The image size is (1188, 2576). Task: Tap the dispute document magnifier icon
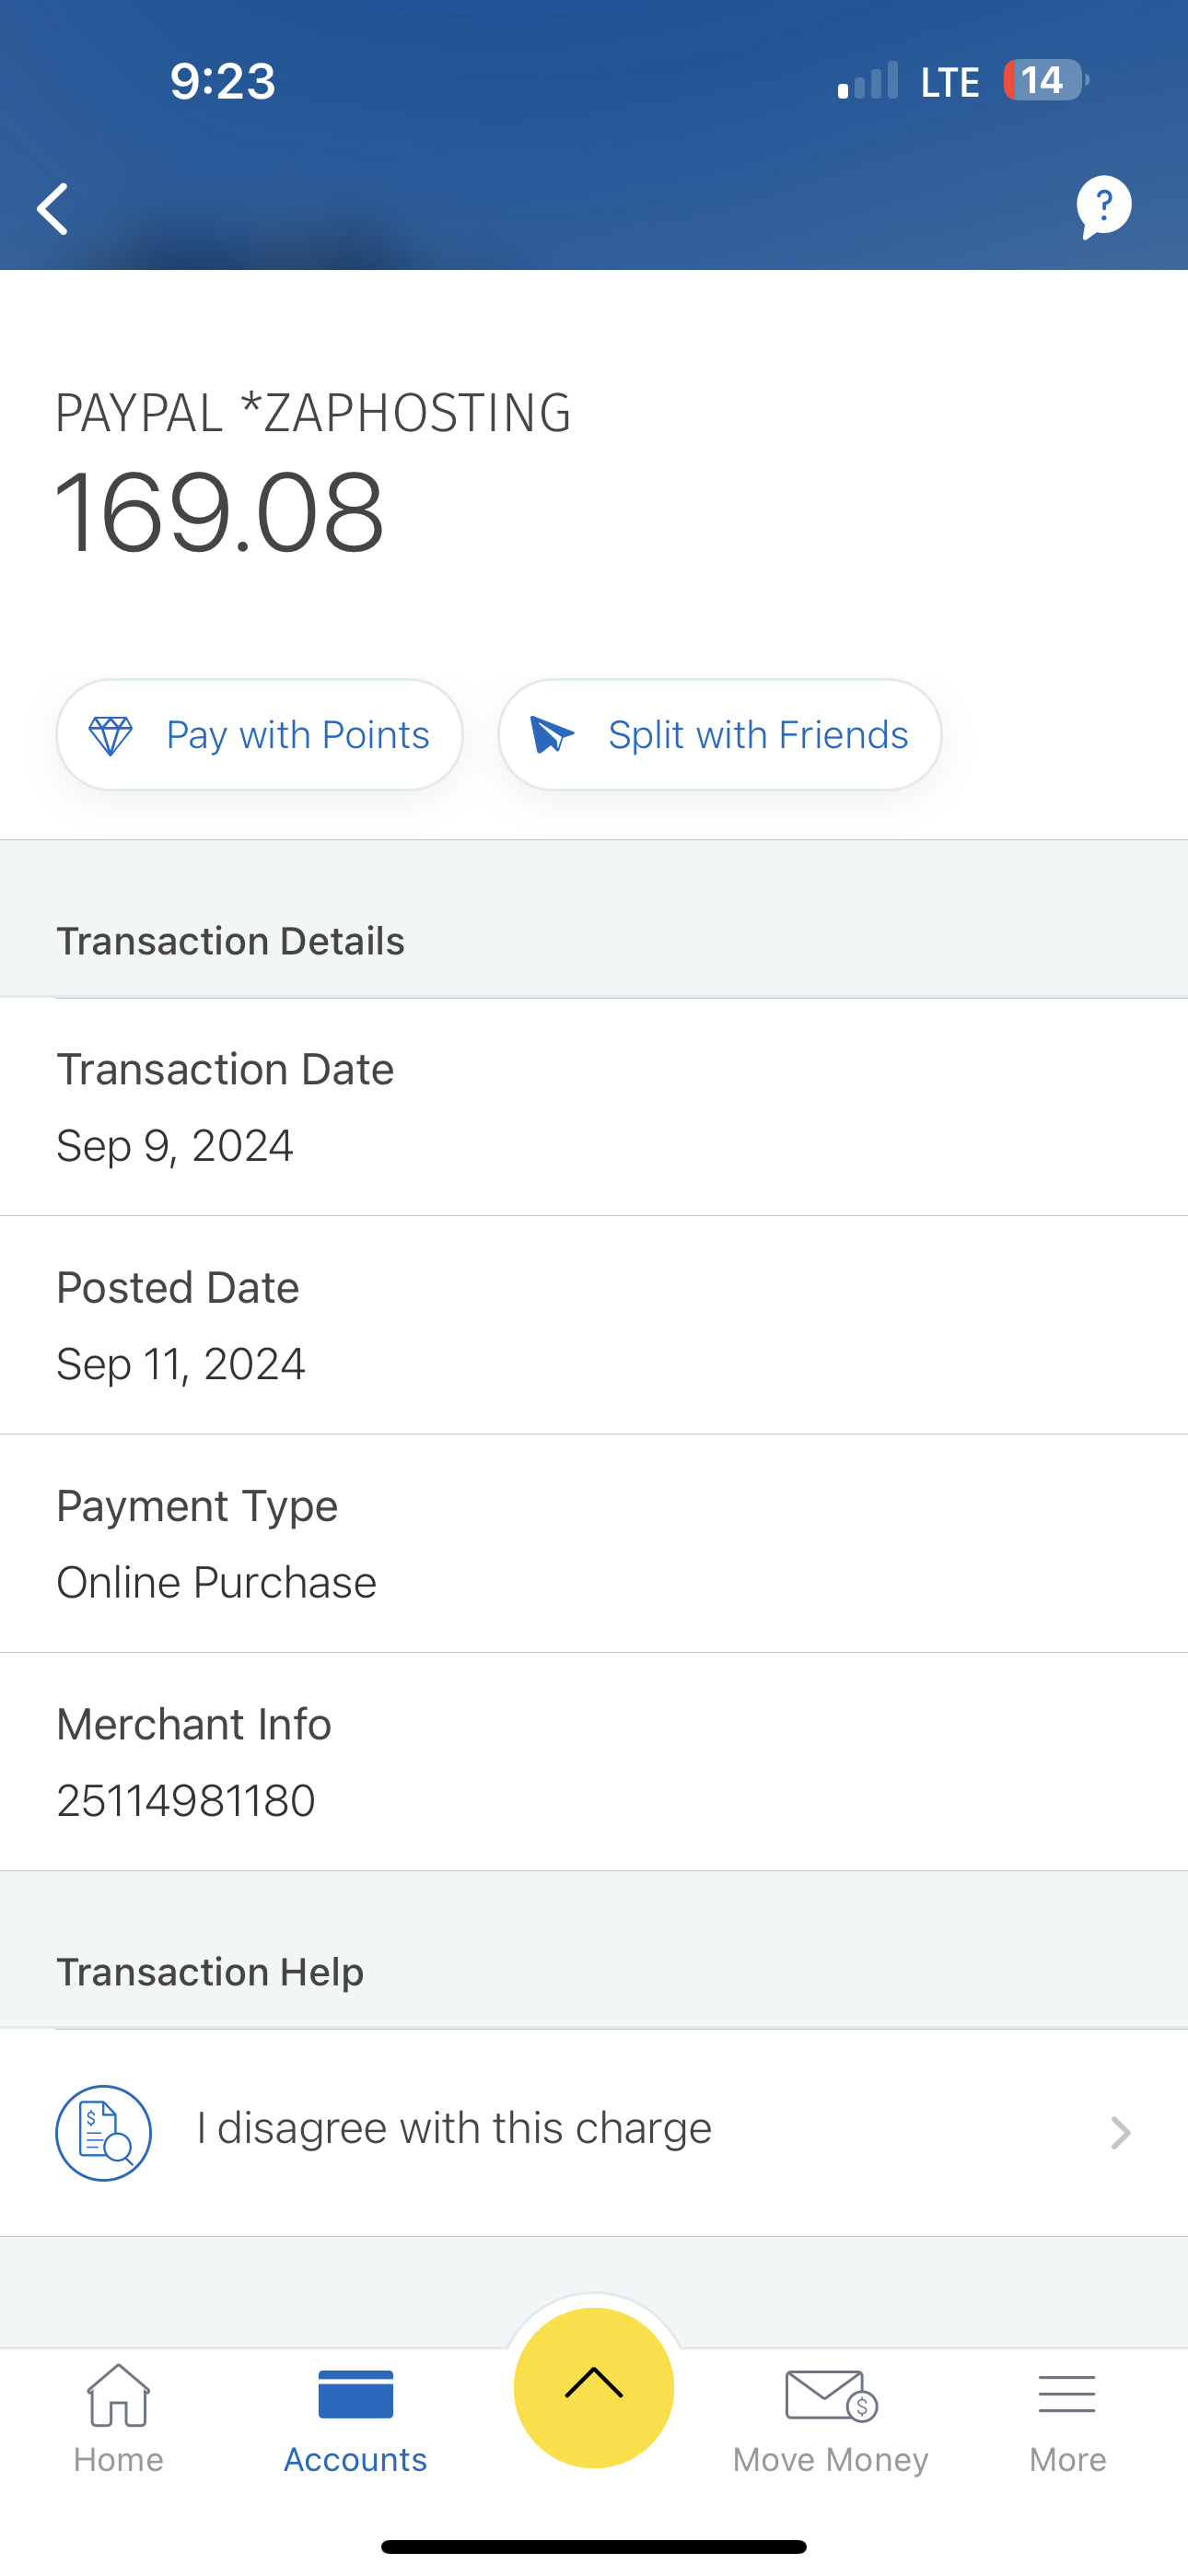pyautogui.click(x=104, y=2132)
